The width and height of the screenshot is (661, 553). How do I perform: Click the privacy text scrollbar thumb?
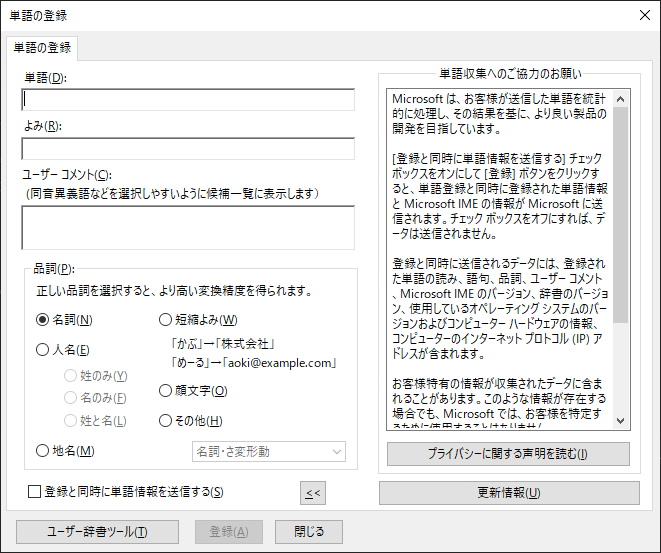pos(621,215)
